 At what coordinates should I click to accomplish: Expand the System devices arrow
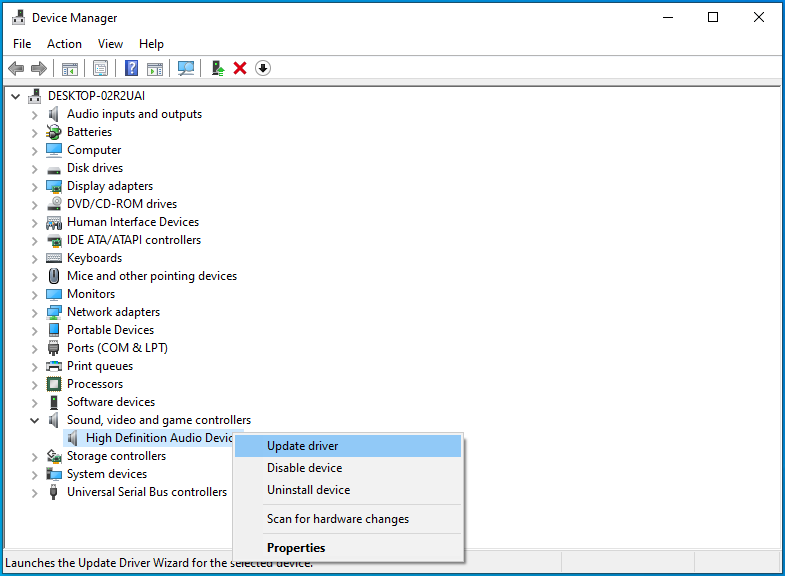tap(34, 475)
